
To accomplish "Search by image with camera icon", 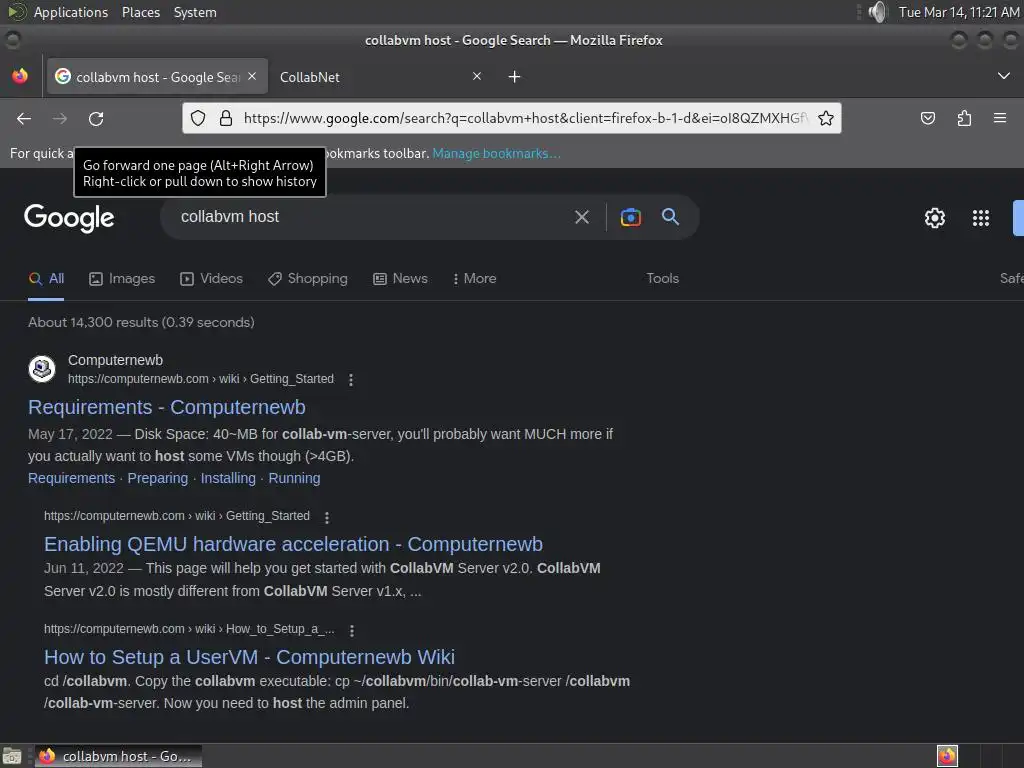I will [x=630, y=217].
